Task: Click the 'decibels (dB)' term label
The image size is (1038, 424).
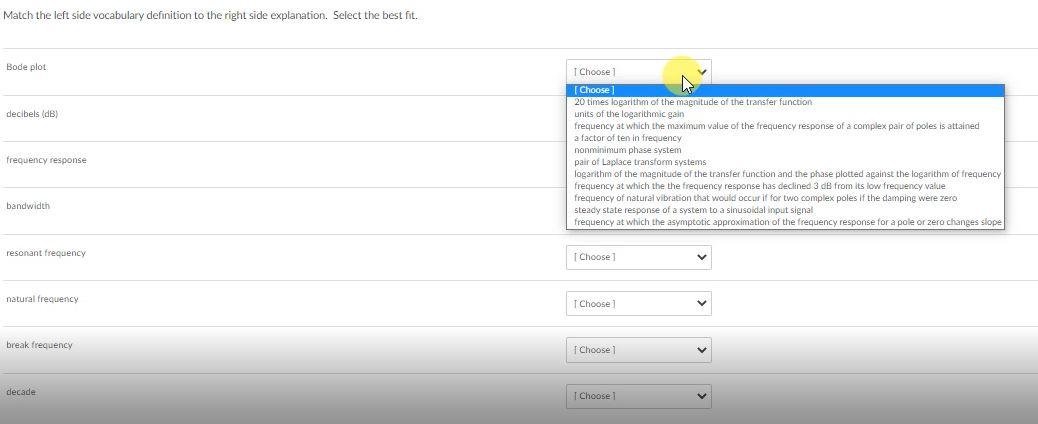Action: (x=32, y=114)
